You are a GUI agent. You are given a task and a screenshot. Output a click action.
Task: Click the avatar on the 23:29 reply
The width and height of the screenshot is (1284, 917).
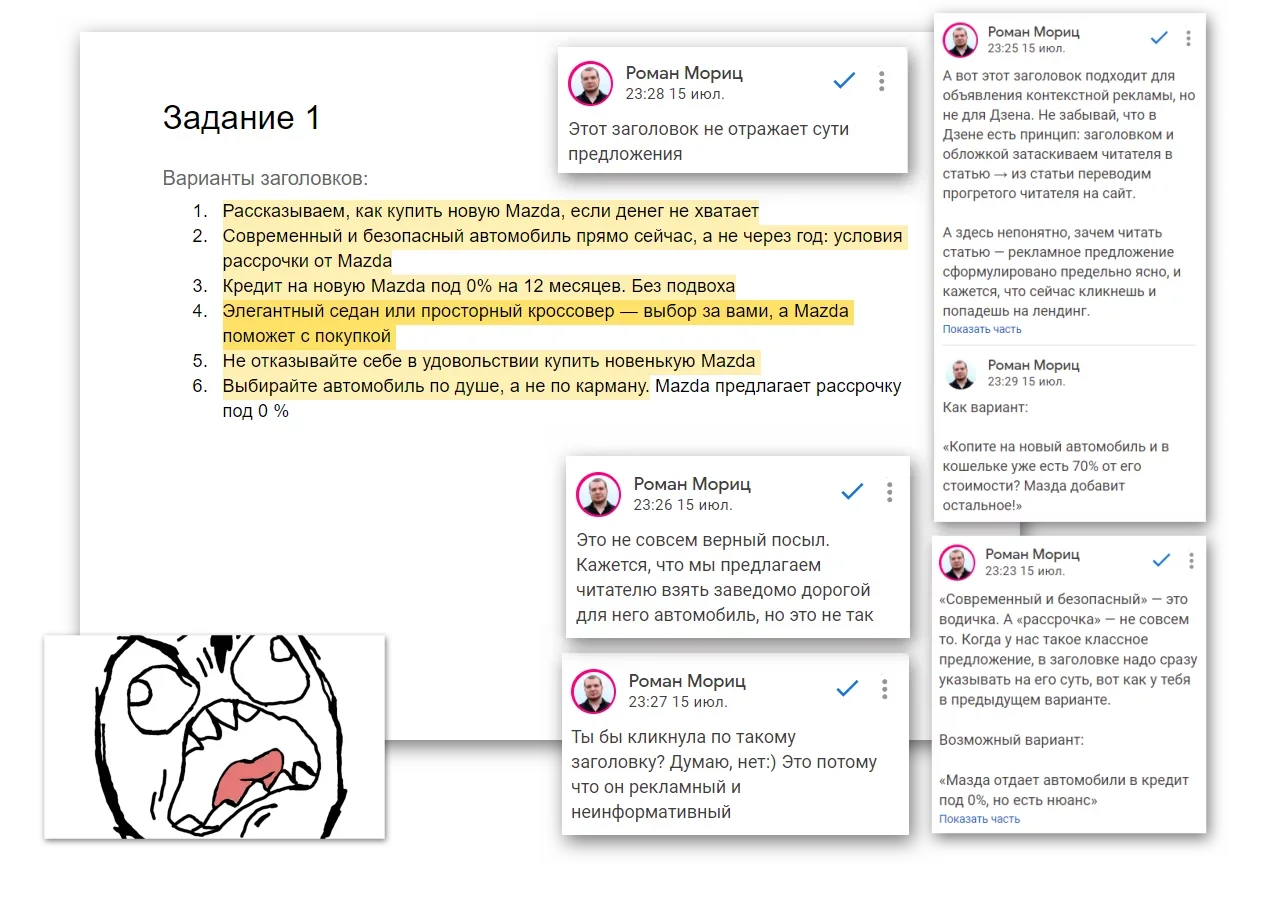[961, 374]
